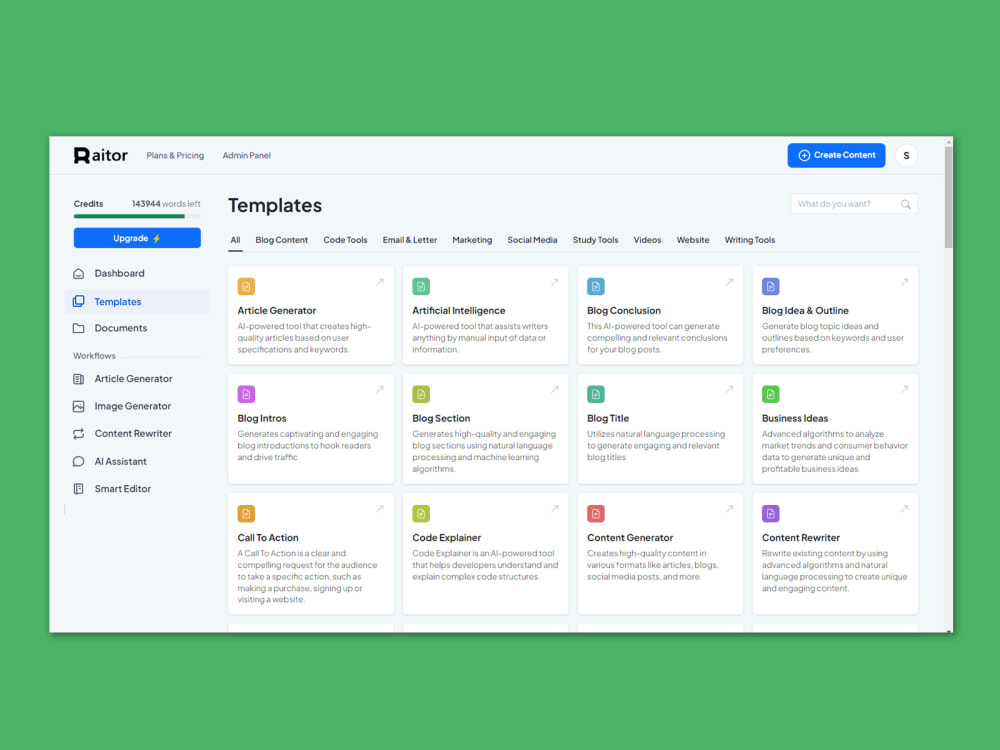Click the Raitor logo
The image size is (1000, 750).
[x=101, y=156]
